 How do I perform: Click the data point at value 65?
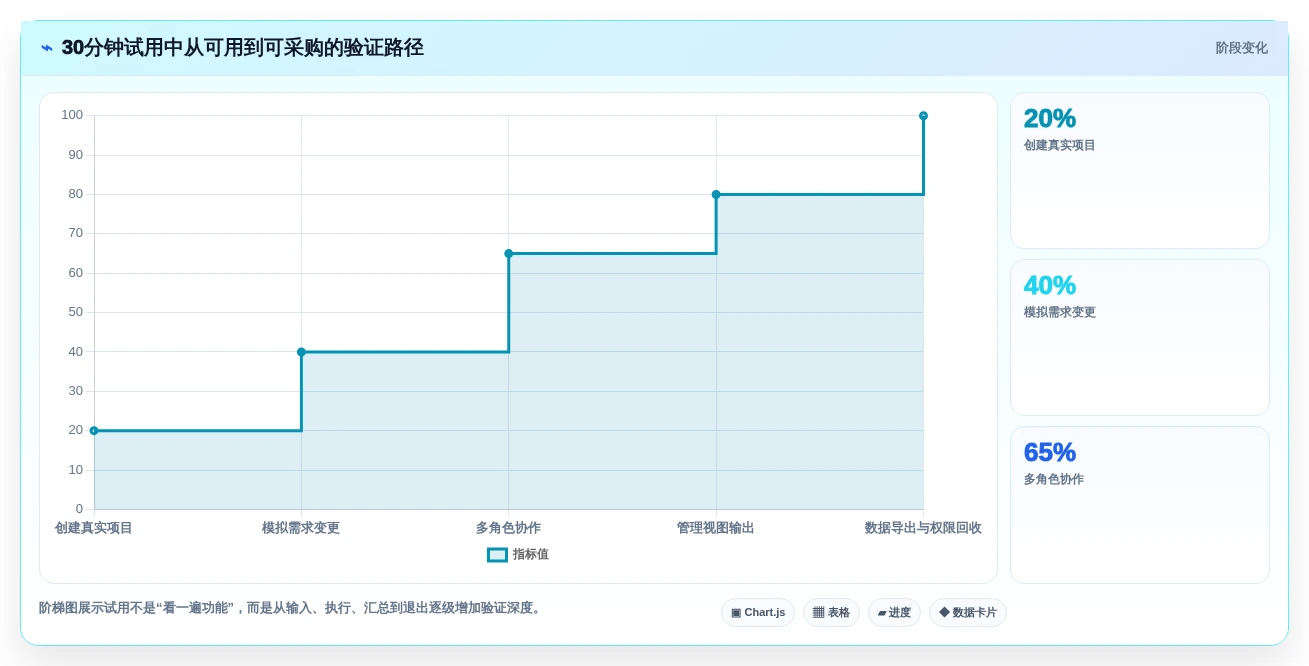pyautogui.click(x=508, y=254)
